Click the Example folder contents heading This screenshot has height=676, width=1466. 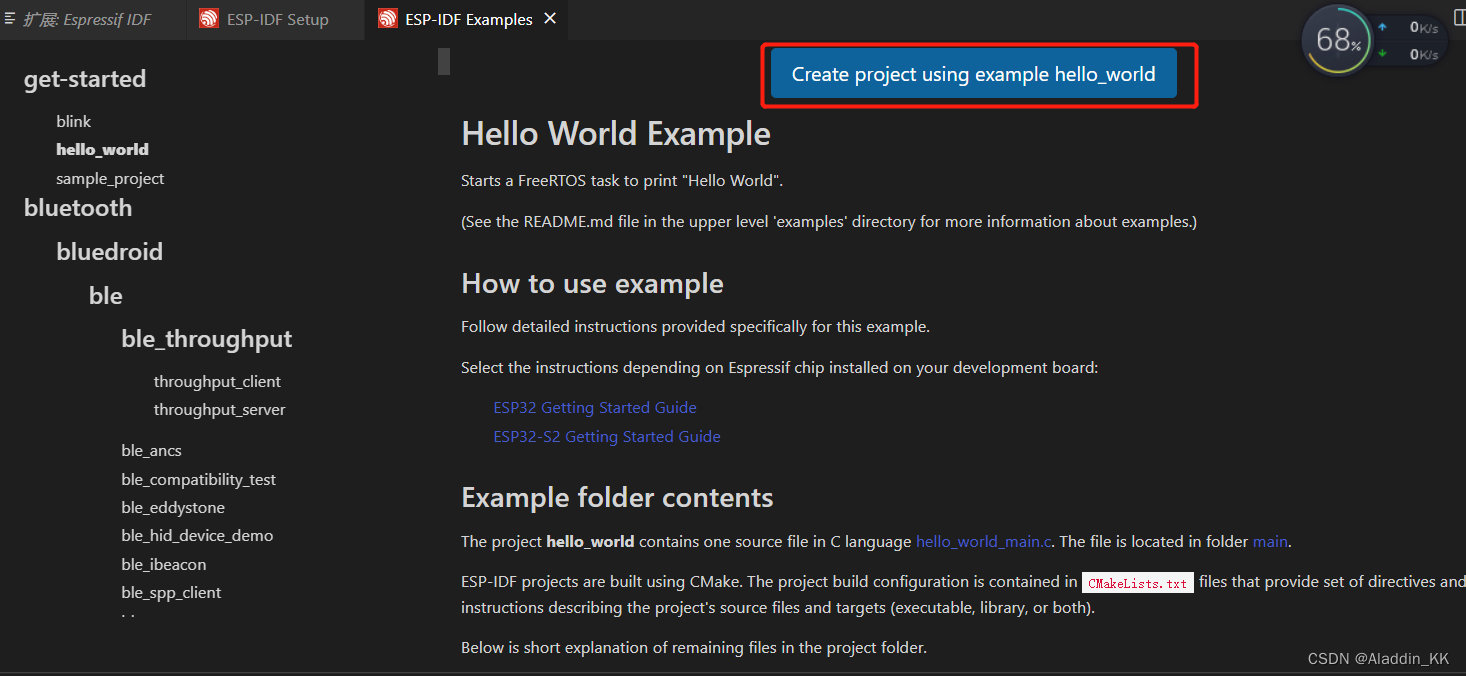coord(617,498)
